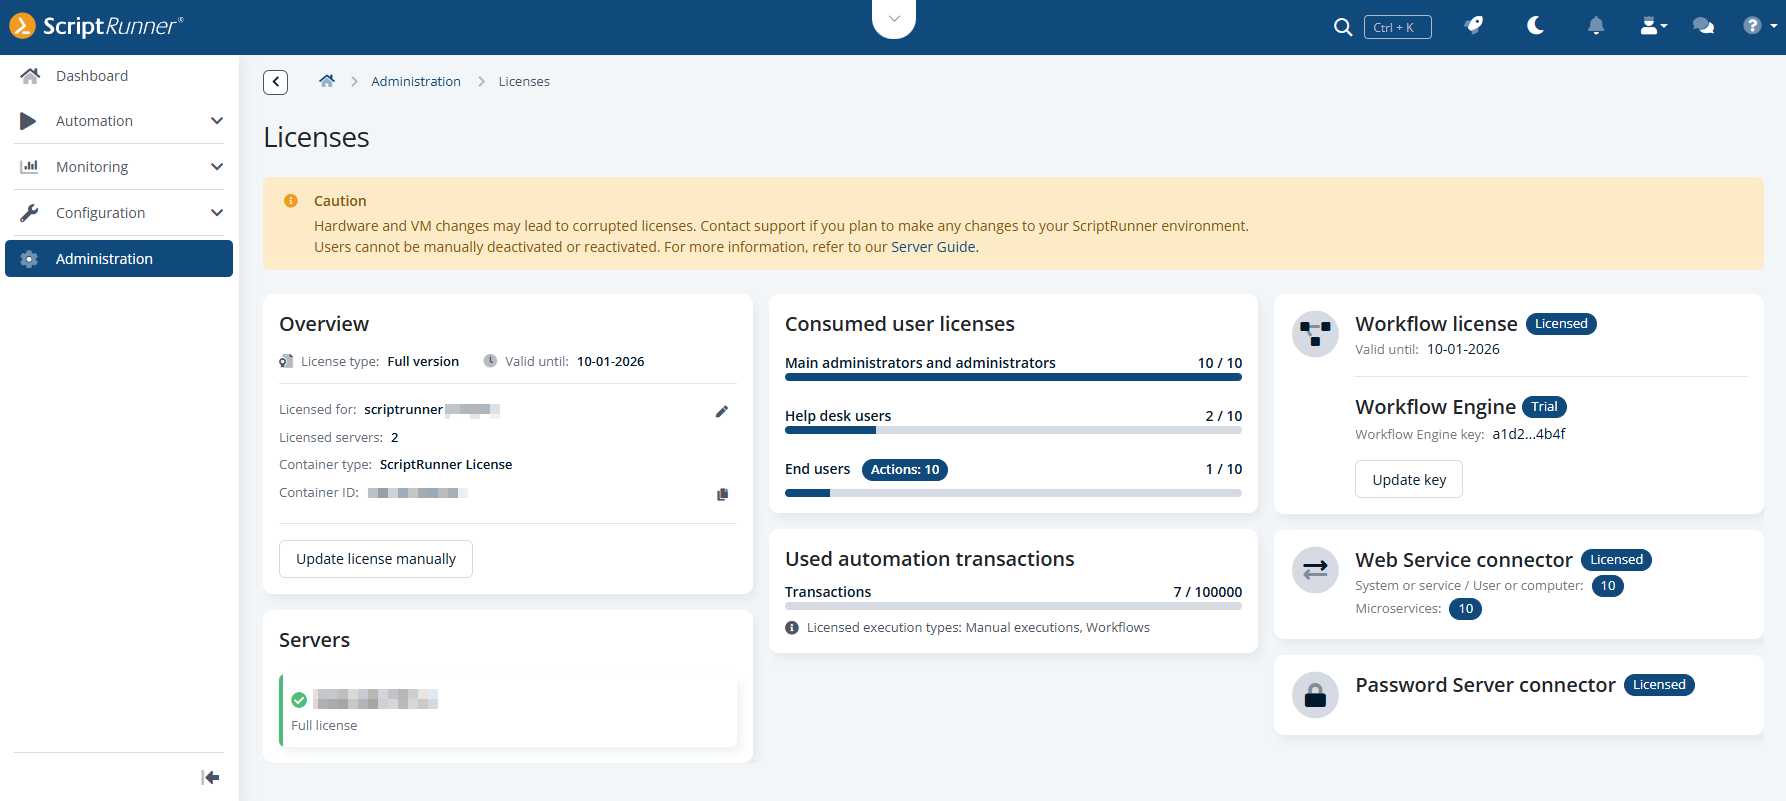Click the Web Service connector Licensed badge

[x=1616, y=560]
